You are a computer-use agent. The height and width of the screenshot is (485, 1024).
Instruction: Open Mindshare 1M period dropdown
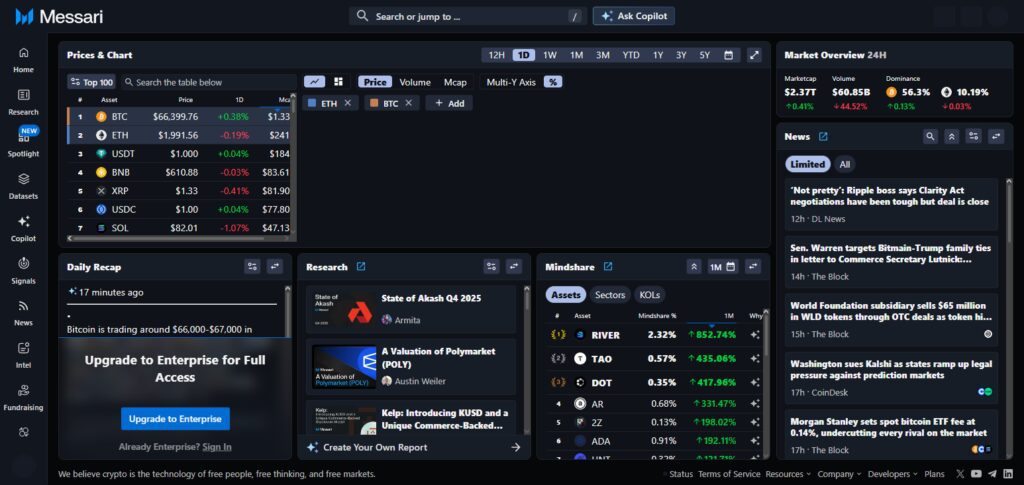point(723,266)
